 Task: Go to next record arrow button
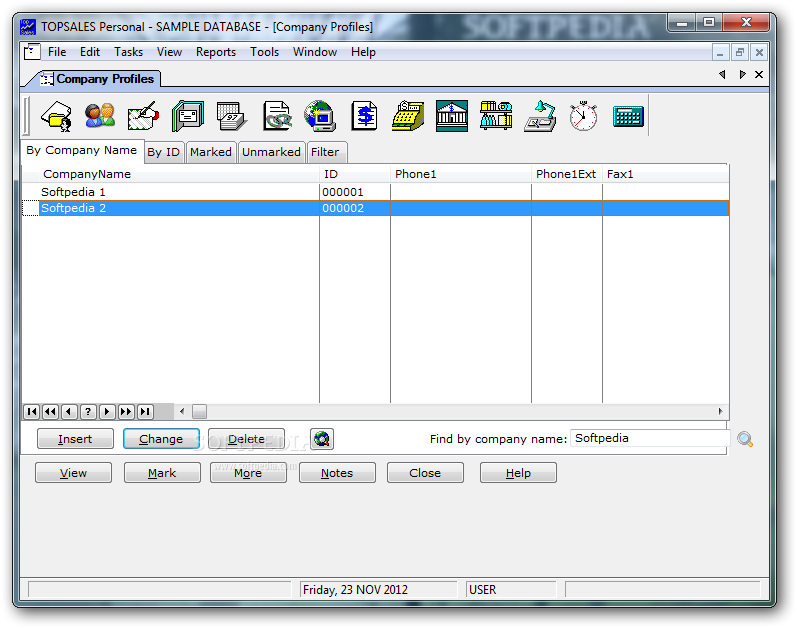(107, 412)
